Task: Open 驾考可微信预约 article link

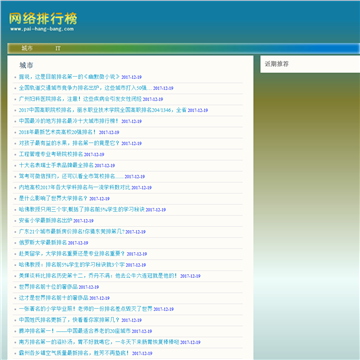Action: point(71,176)
